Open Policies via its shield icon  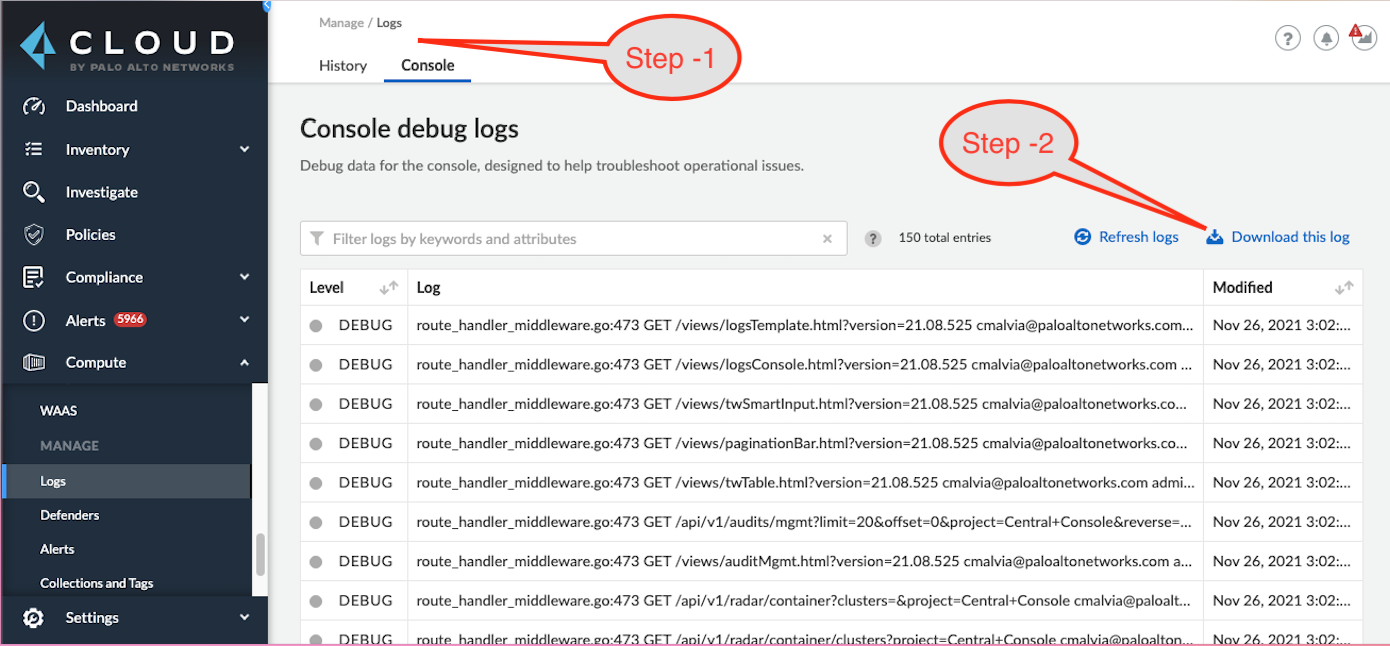[33, 234]
